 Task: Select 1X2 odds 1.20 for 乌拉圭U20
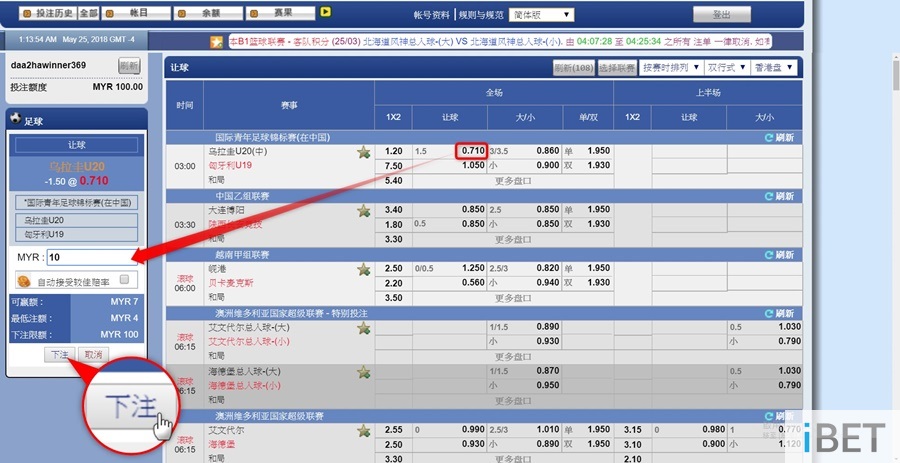393,151
